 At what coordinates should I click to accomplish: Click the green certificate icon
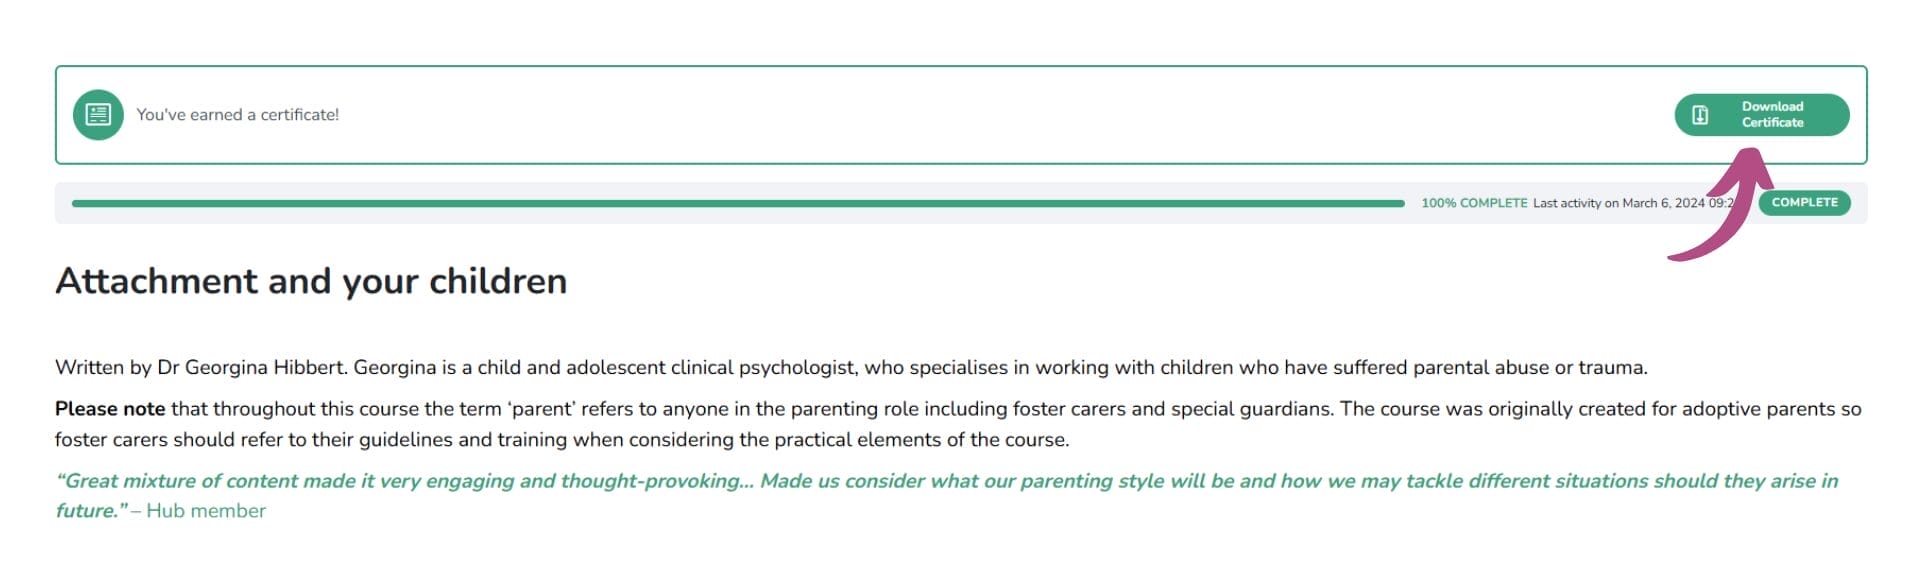[x=98, y=115]
